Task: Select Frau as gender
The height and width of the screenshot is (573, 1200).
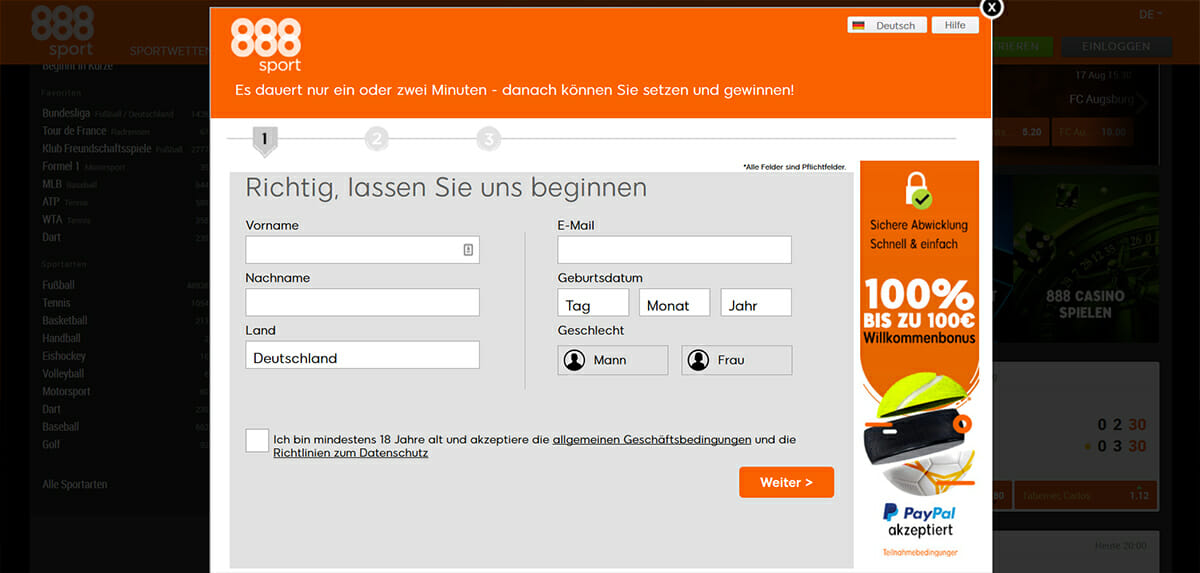Action: (x=736, y=360)
